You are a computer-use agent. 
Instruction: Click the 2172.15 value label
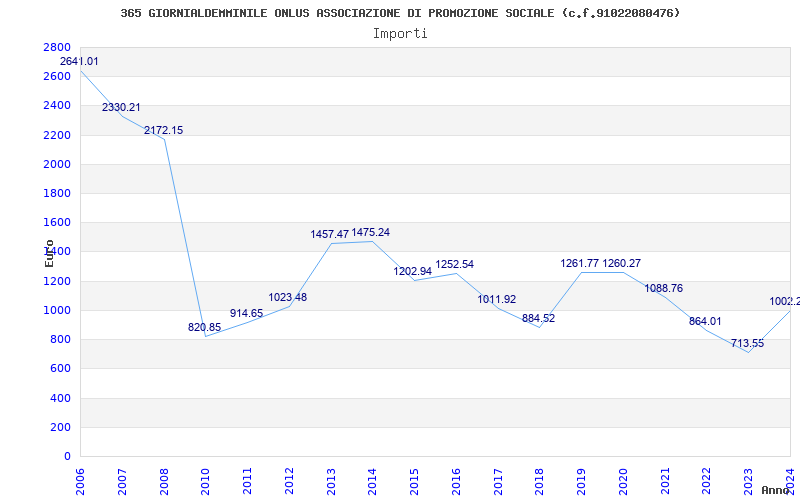point(163,130)
